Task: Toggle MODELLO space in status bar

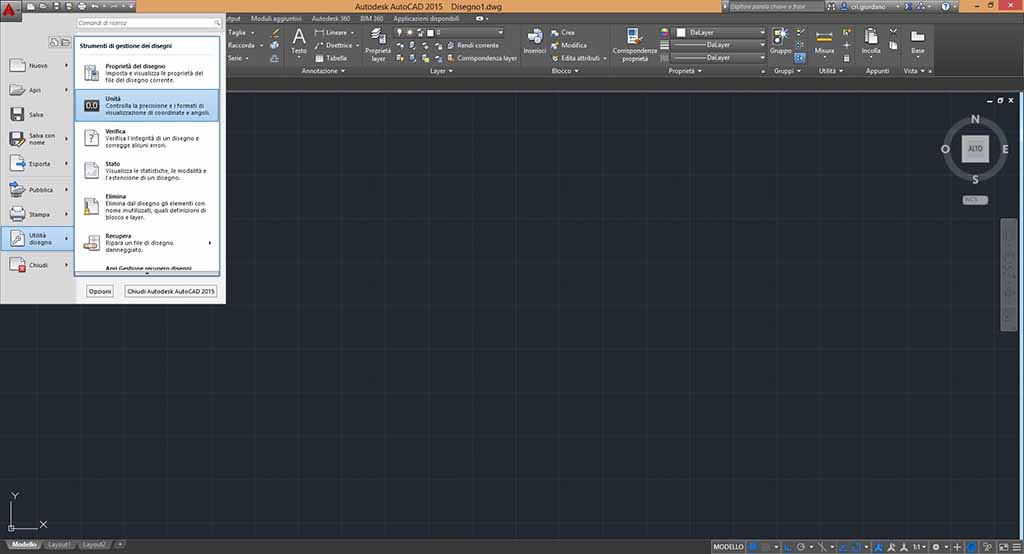Action: point(728,547)
